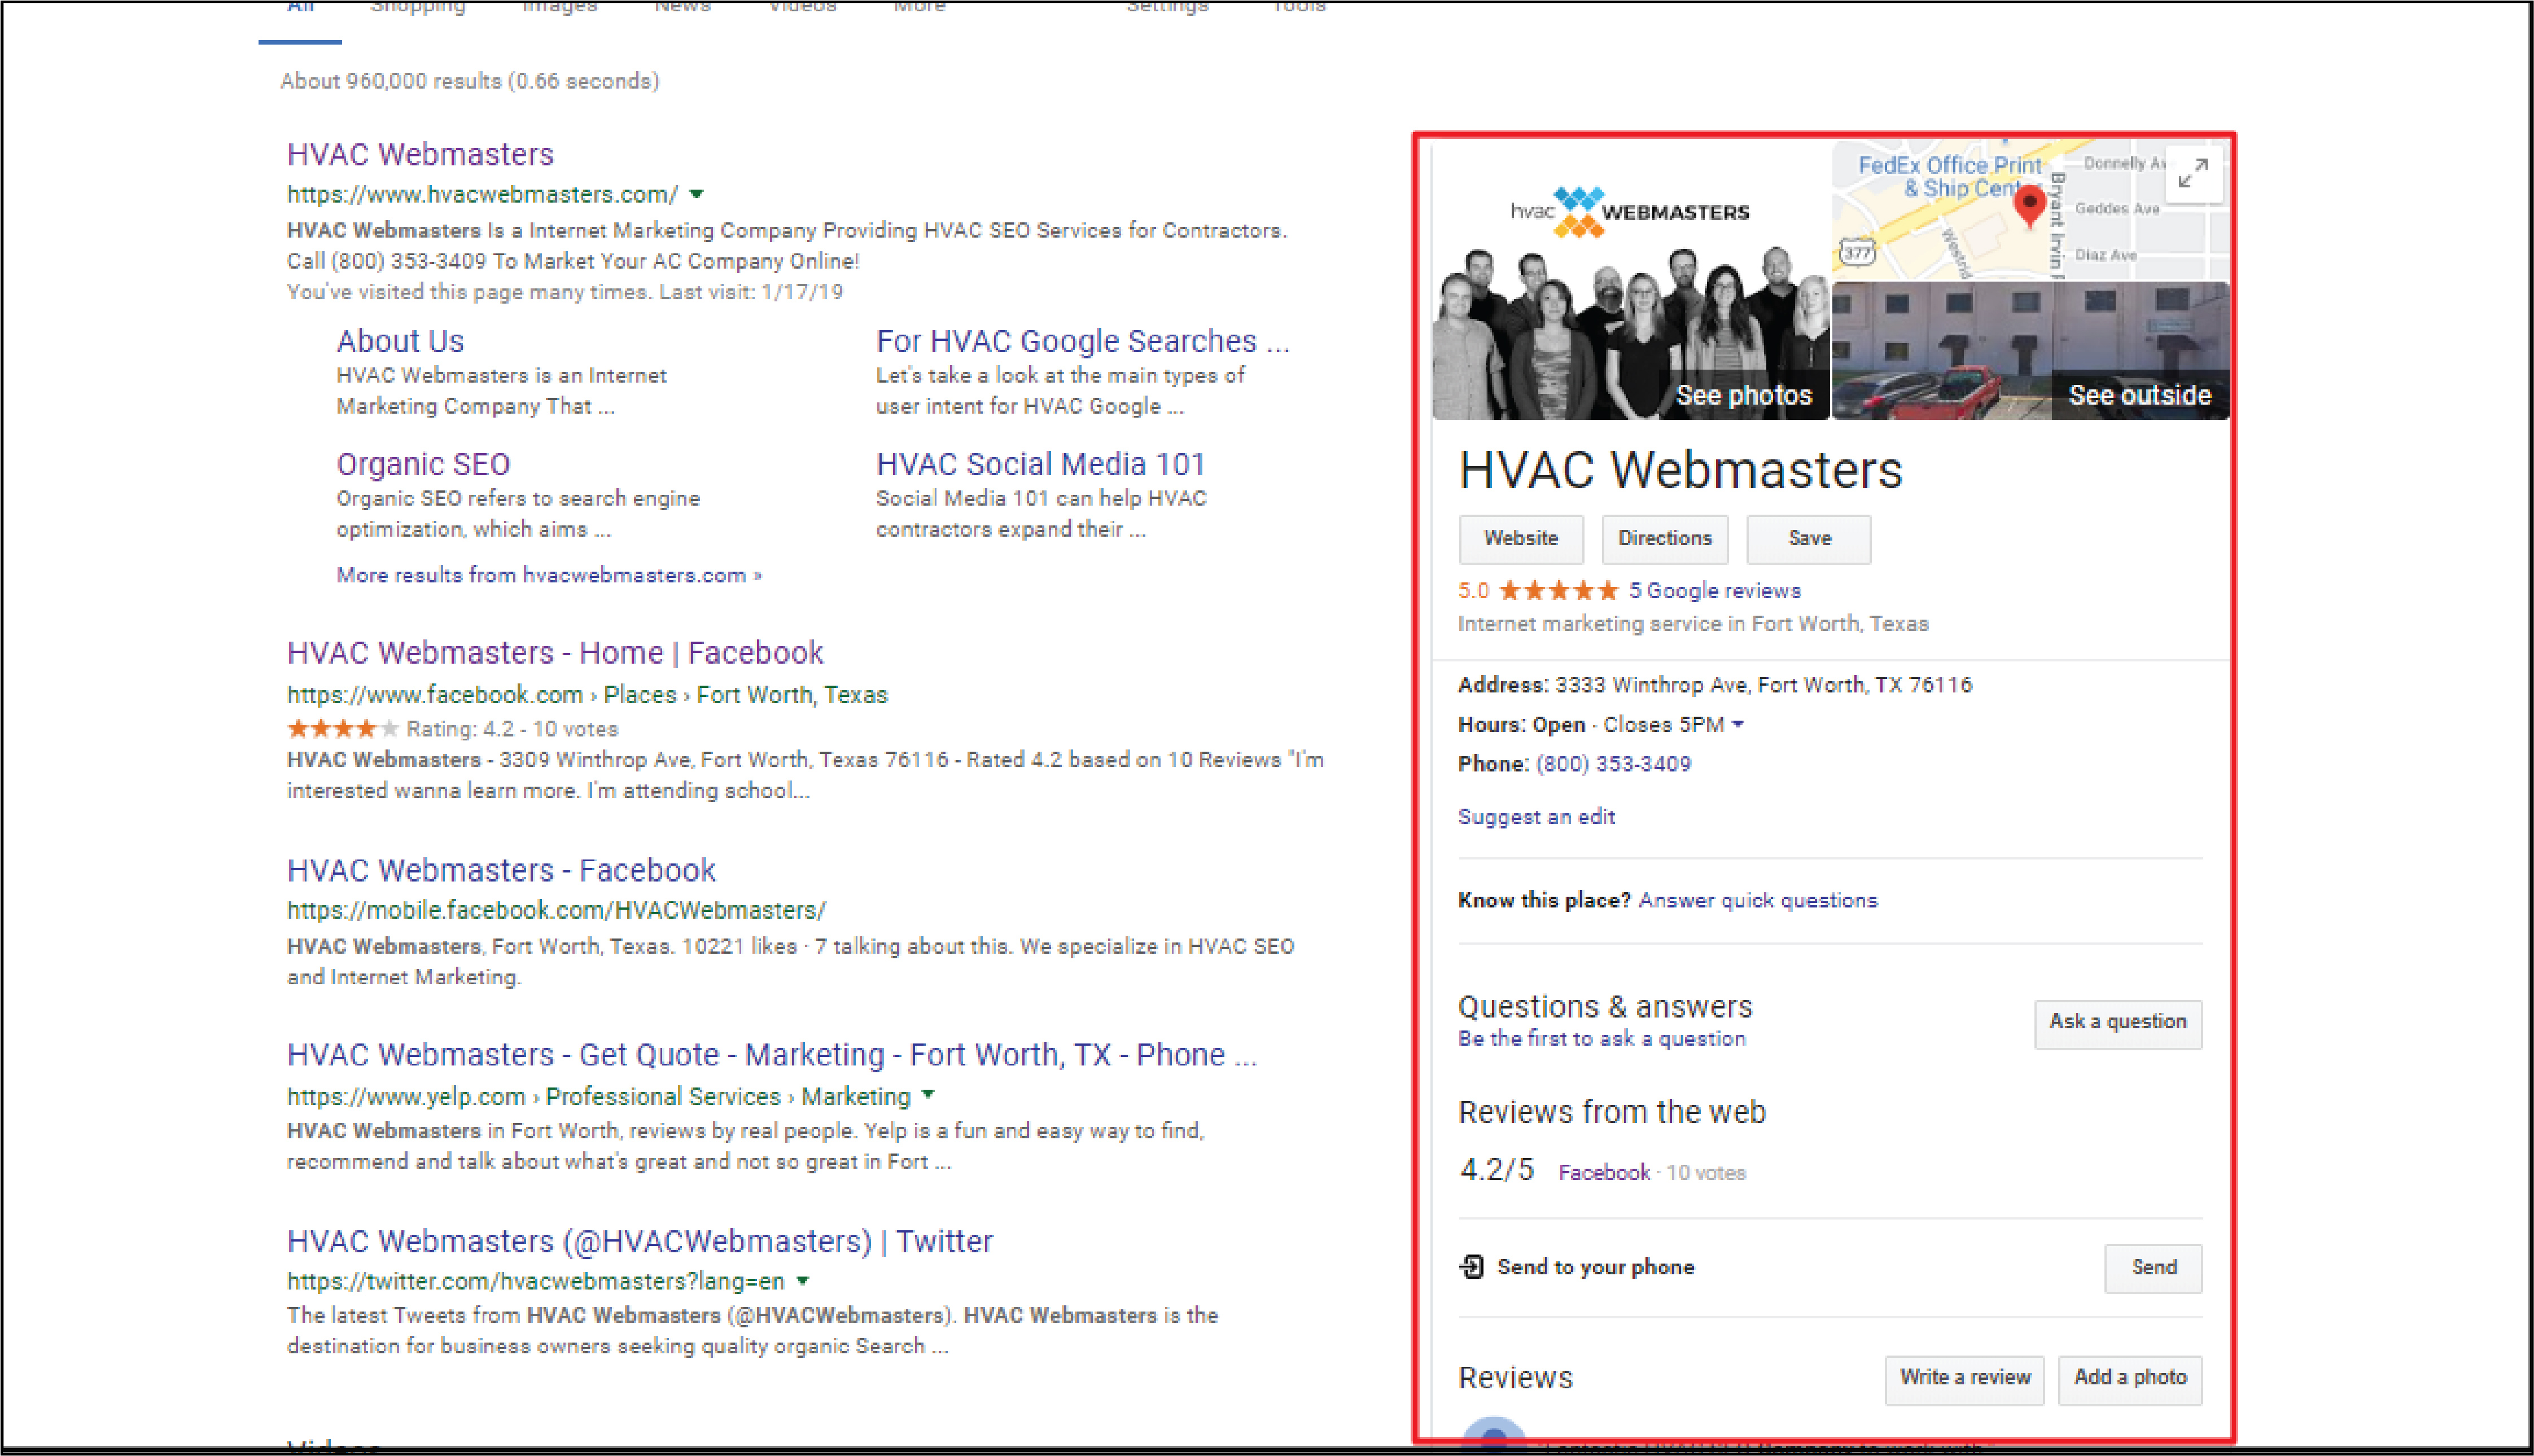Click Ask a question button

(2118, 1024)
